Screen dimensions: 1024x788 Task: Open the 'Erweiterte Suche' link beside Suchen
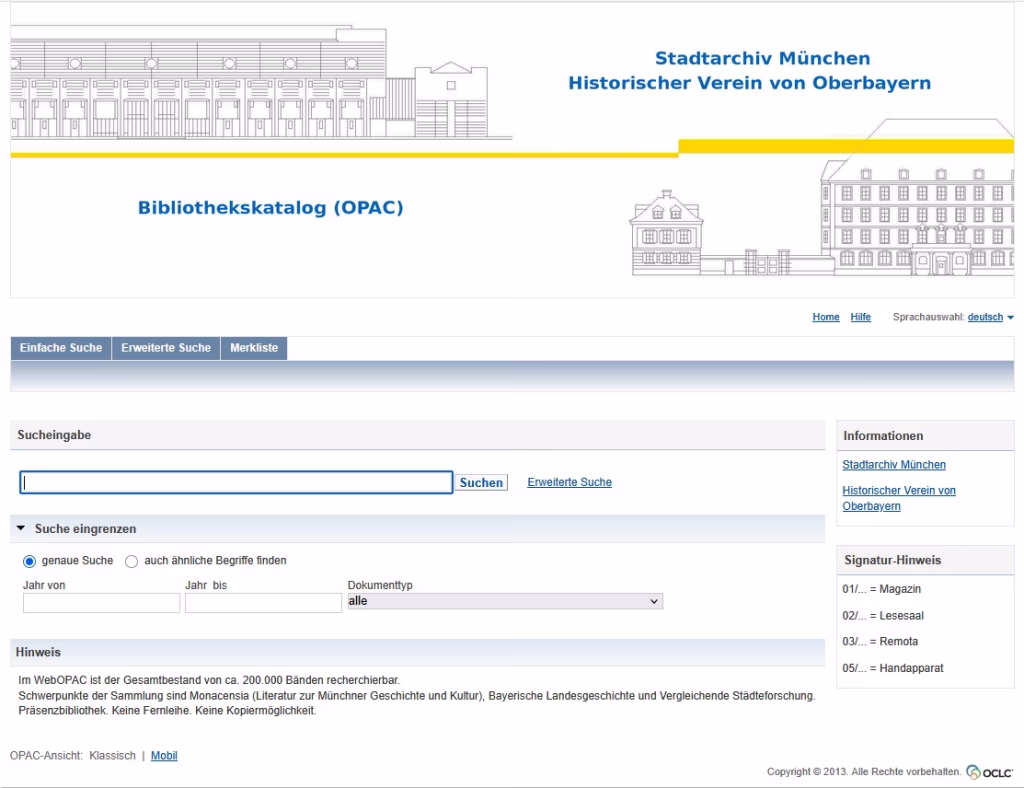click(570, 482)
